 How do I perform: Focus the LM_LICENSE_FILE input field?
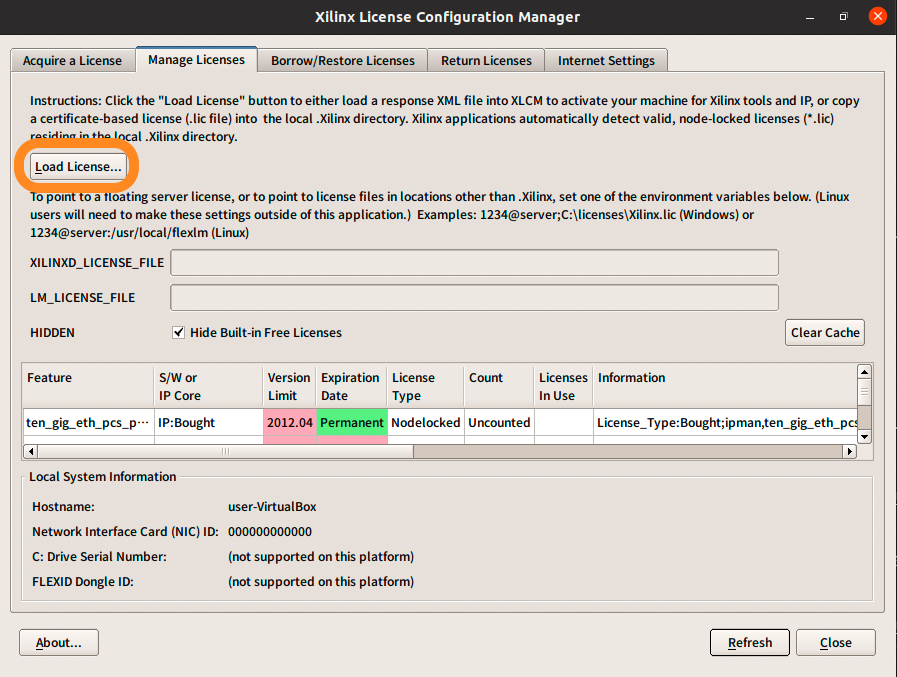[474, 298]
